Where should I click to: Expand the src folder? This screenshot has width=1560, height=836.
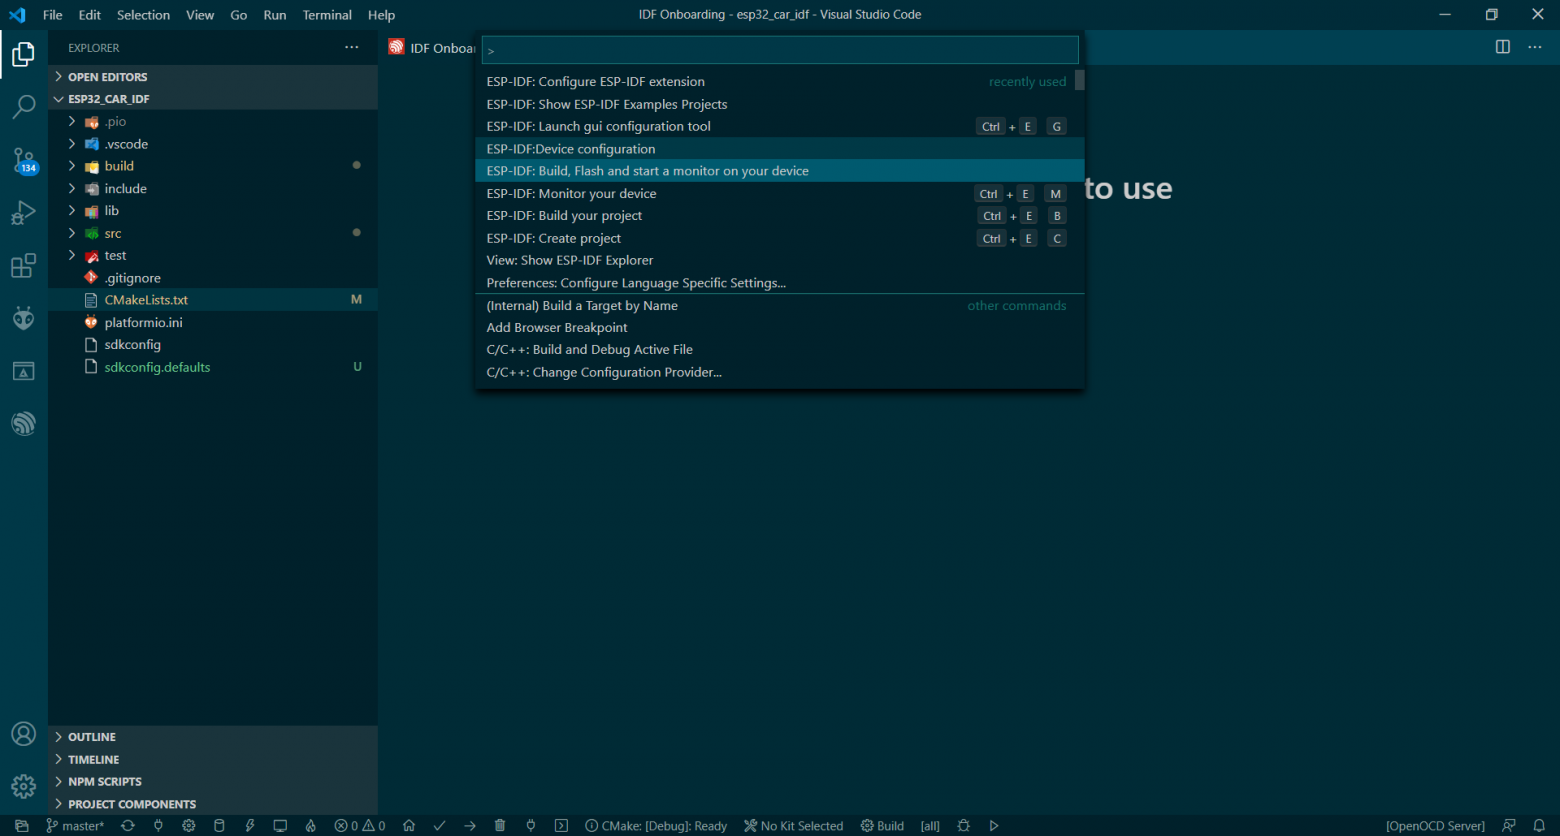pos(213,233)
